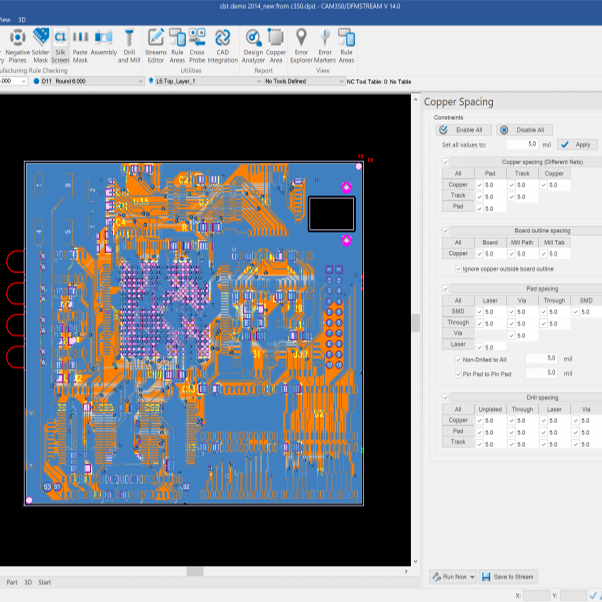The image size is (602, 602).
Task: Show Rule Areas in View group
Action: click(346, 46)
